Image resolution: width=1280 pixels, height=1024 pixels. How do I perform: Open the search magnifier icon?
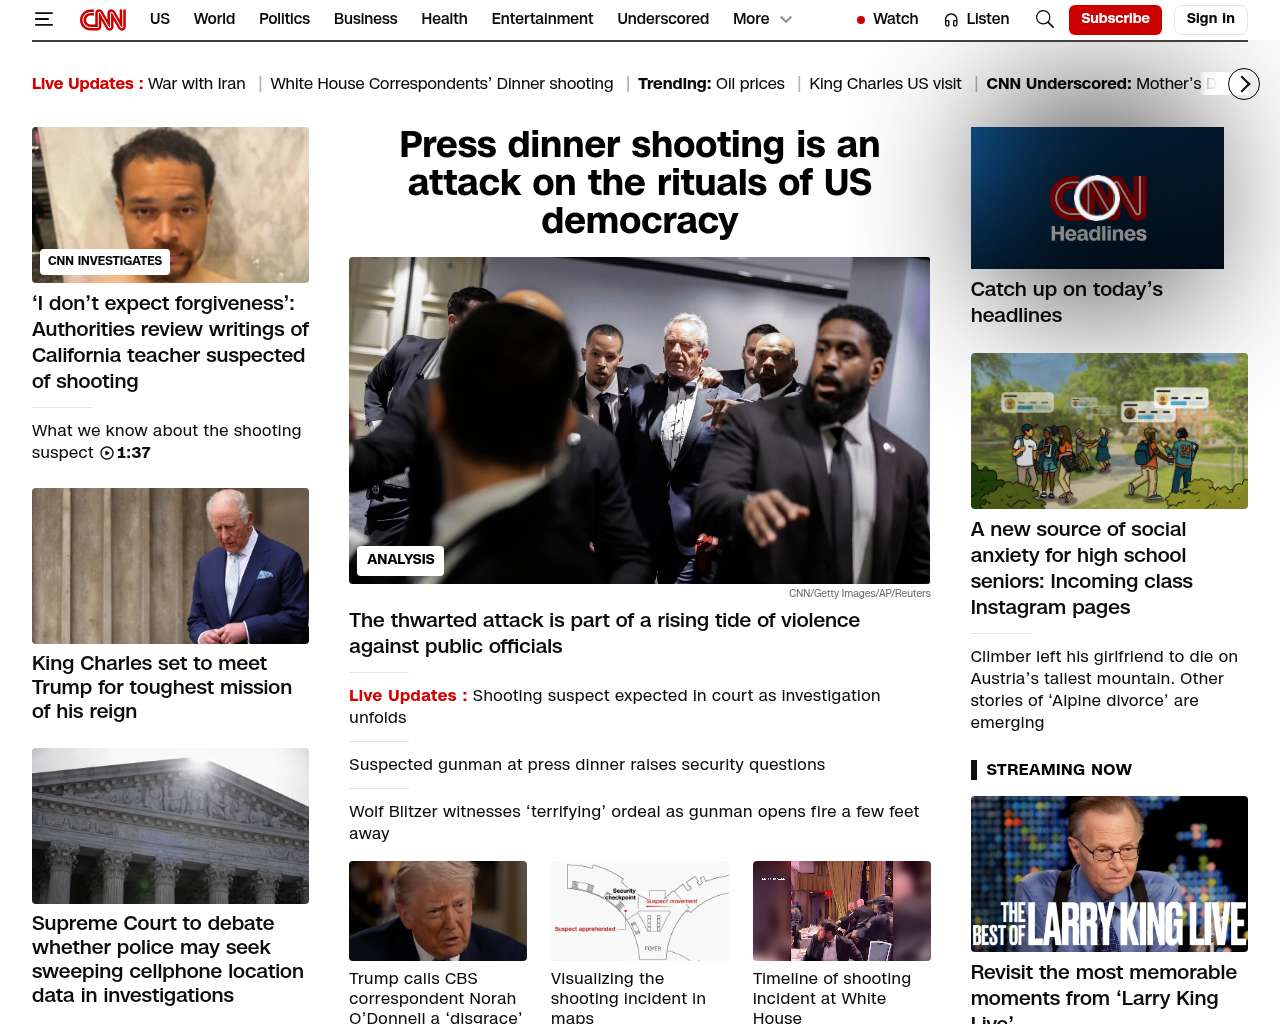tap(1044, 19)
